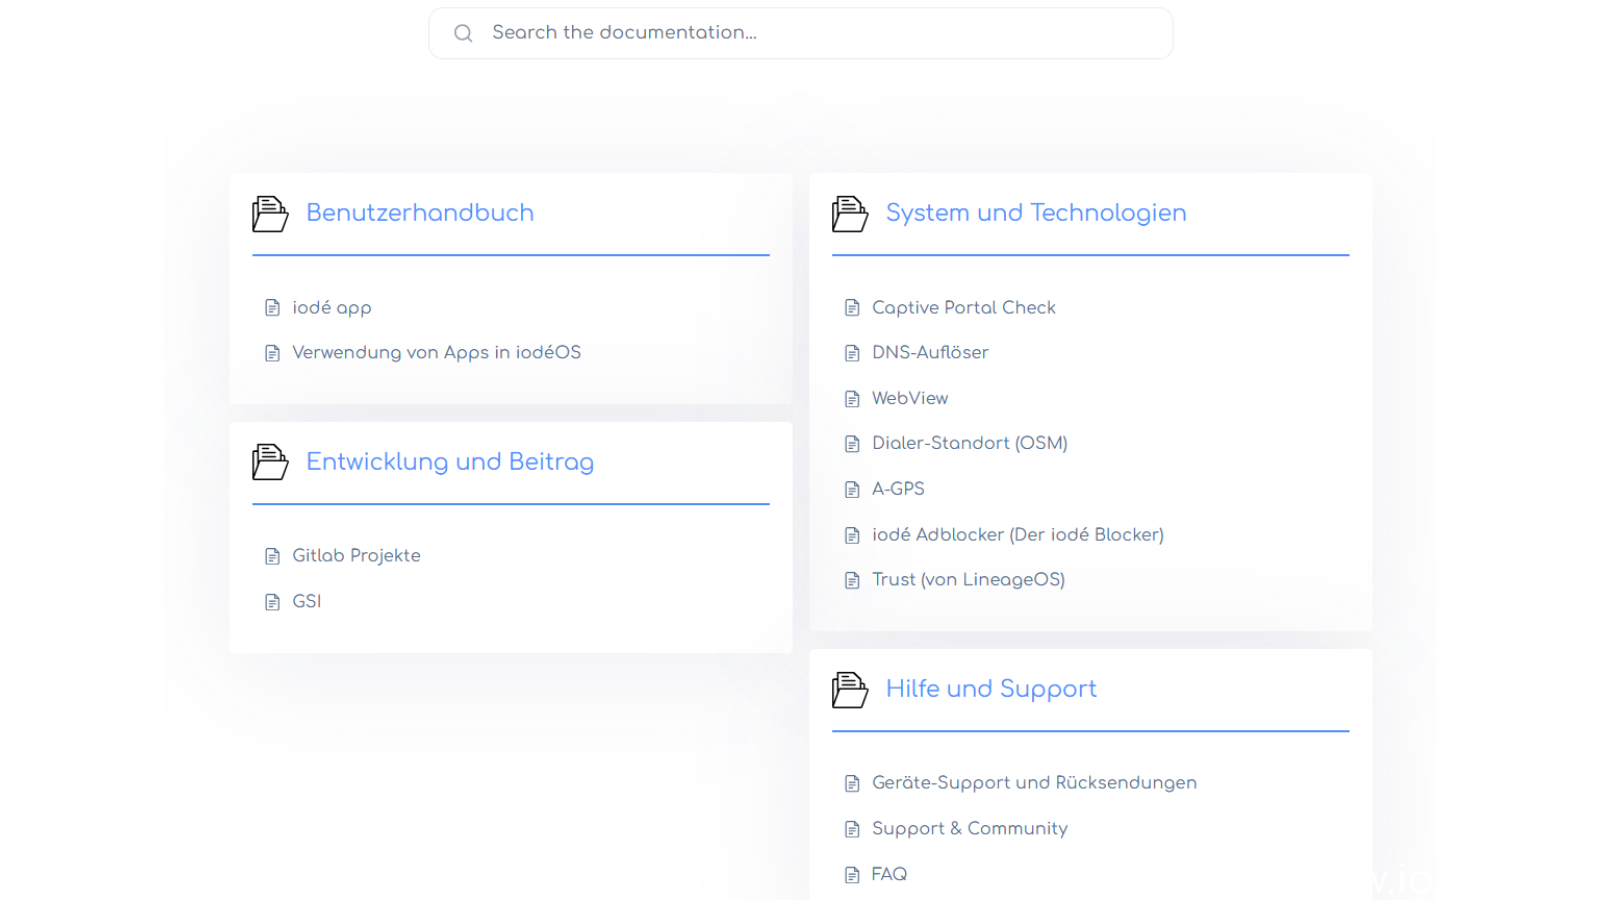Click document icon beside Trust (von LineageOS)

[852, 581]
